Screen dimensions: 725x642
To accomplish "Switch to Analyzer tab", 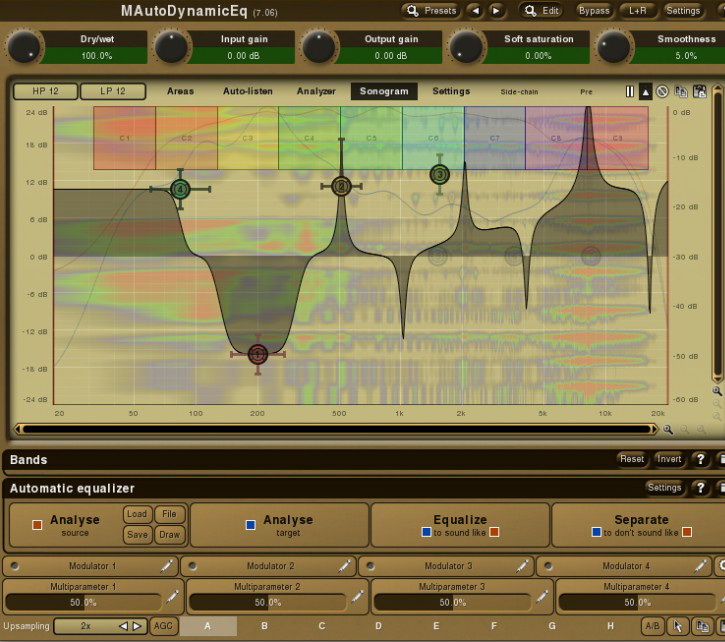I will [316, 91].
